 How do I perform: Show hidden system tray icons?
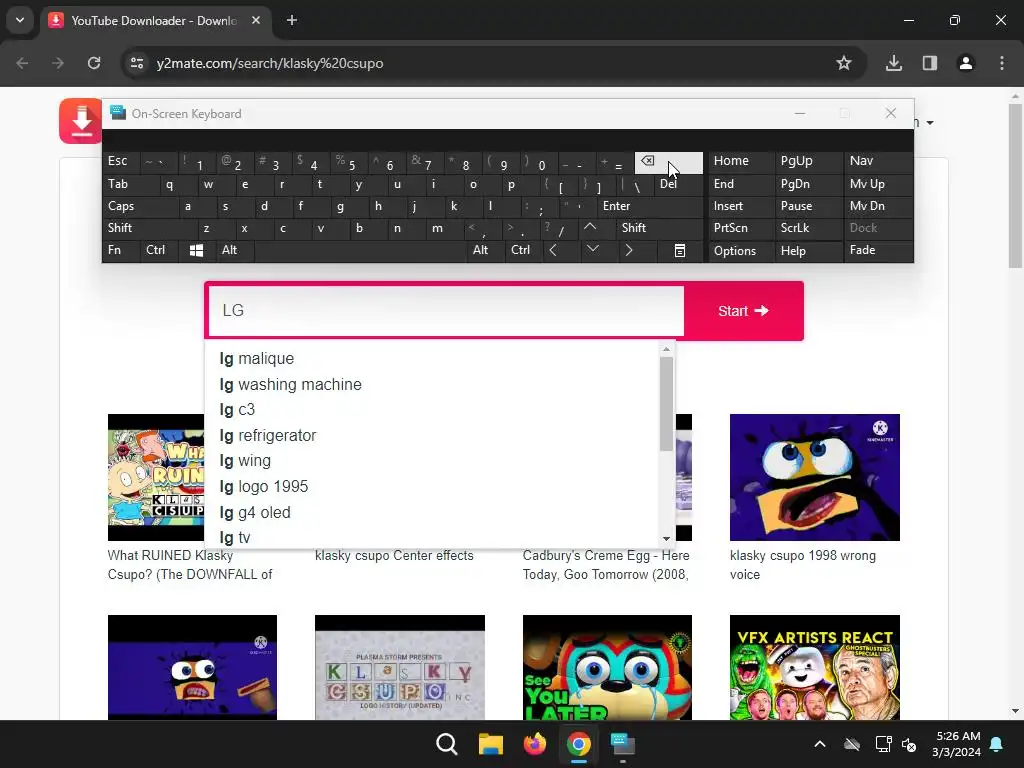point(820,744)
